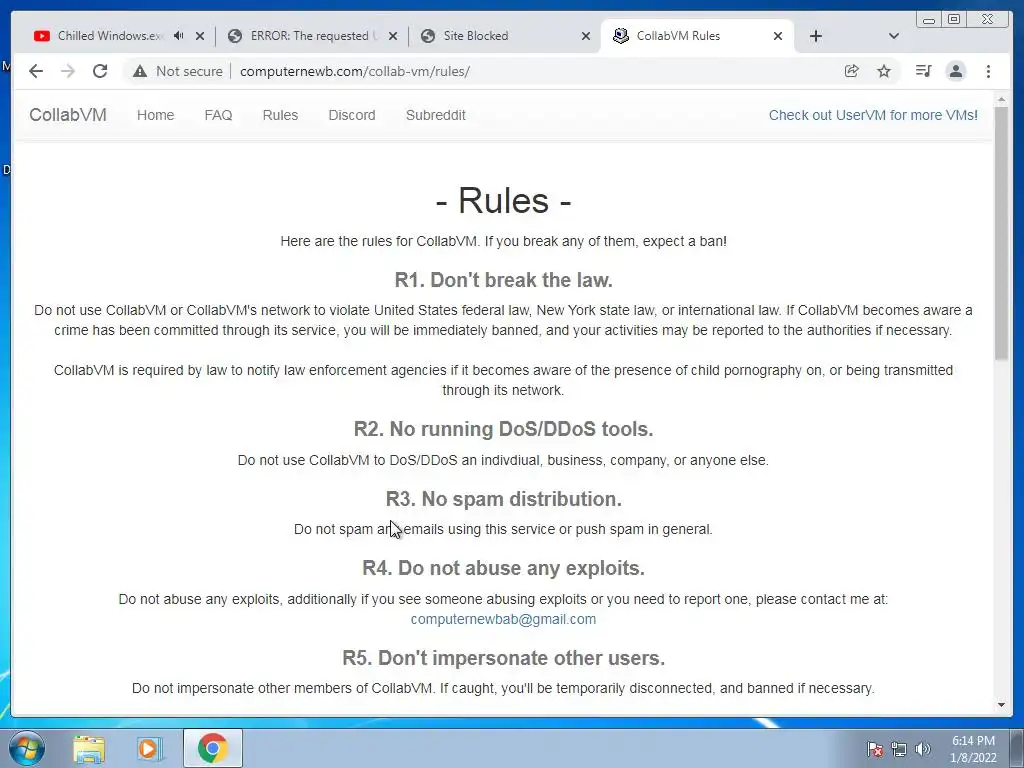Open the Home nav link
Screen dimensions: 1024x768
tap(155, 115)
